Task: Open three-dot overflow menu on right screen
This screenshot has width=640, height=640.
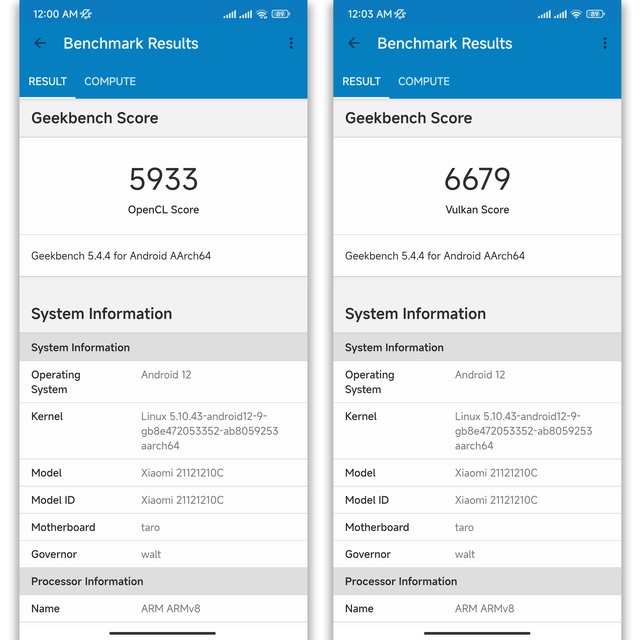Action: click(x=605, y=43)
